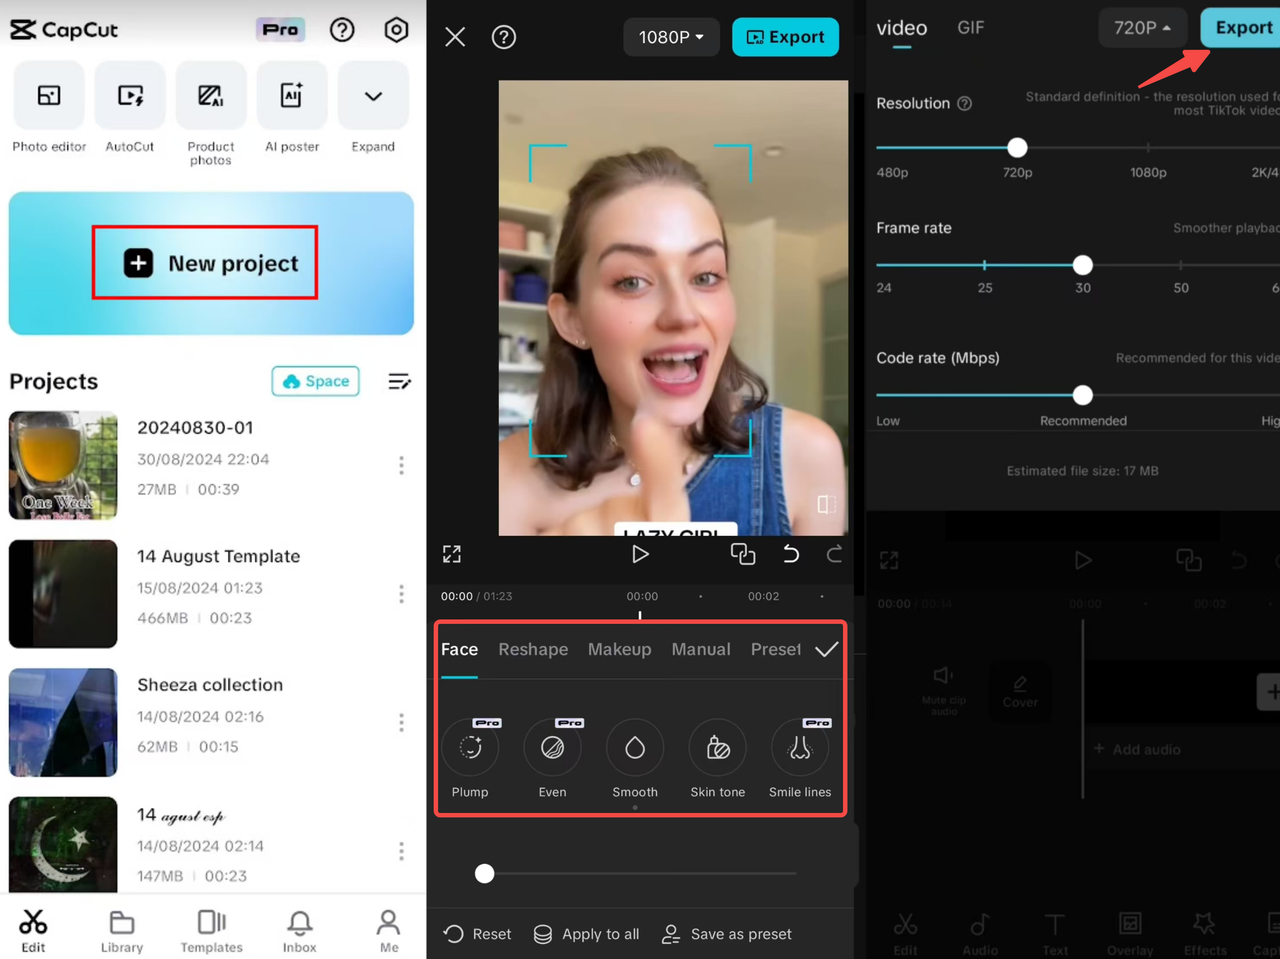
Task: Select the Smooth face effect
Action: click(635, 747)
